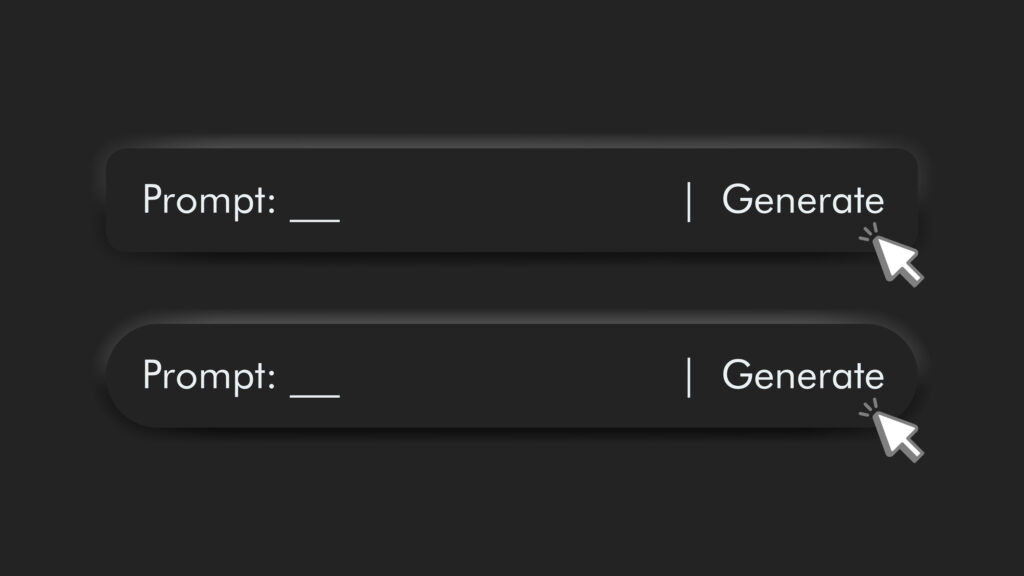Click the spark lines beside the upper cursor
The width and height of the screenshot is (1024, 576).
[867, 233]
